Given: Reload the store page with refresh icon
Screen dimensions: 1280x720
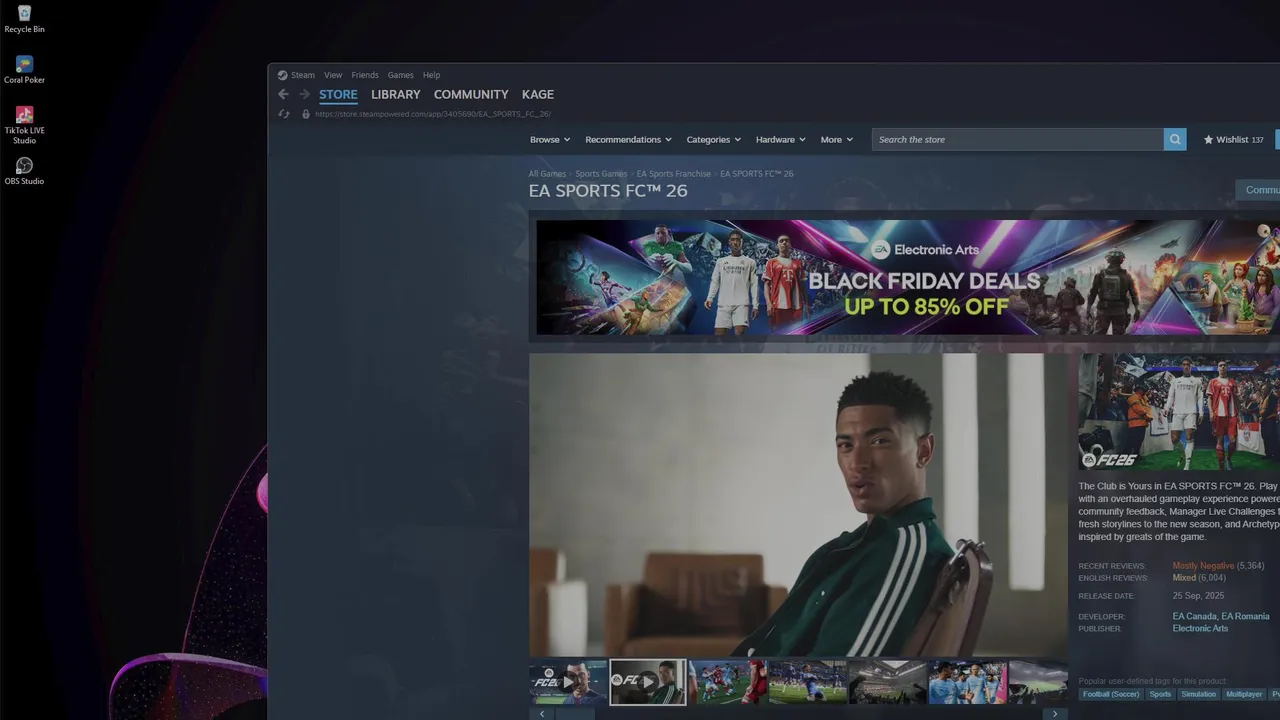Looking at the screenshot, I should (x=284, y=114).
